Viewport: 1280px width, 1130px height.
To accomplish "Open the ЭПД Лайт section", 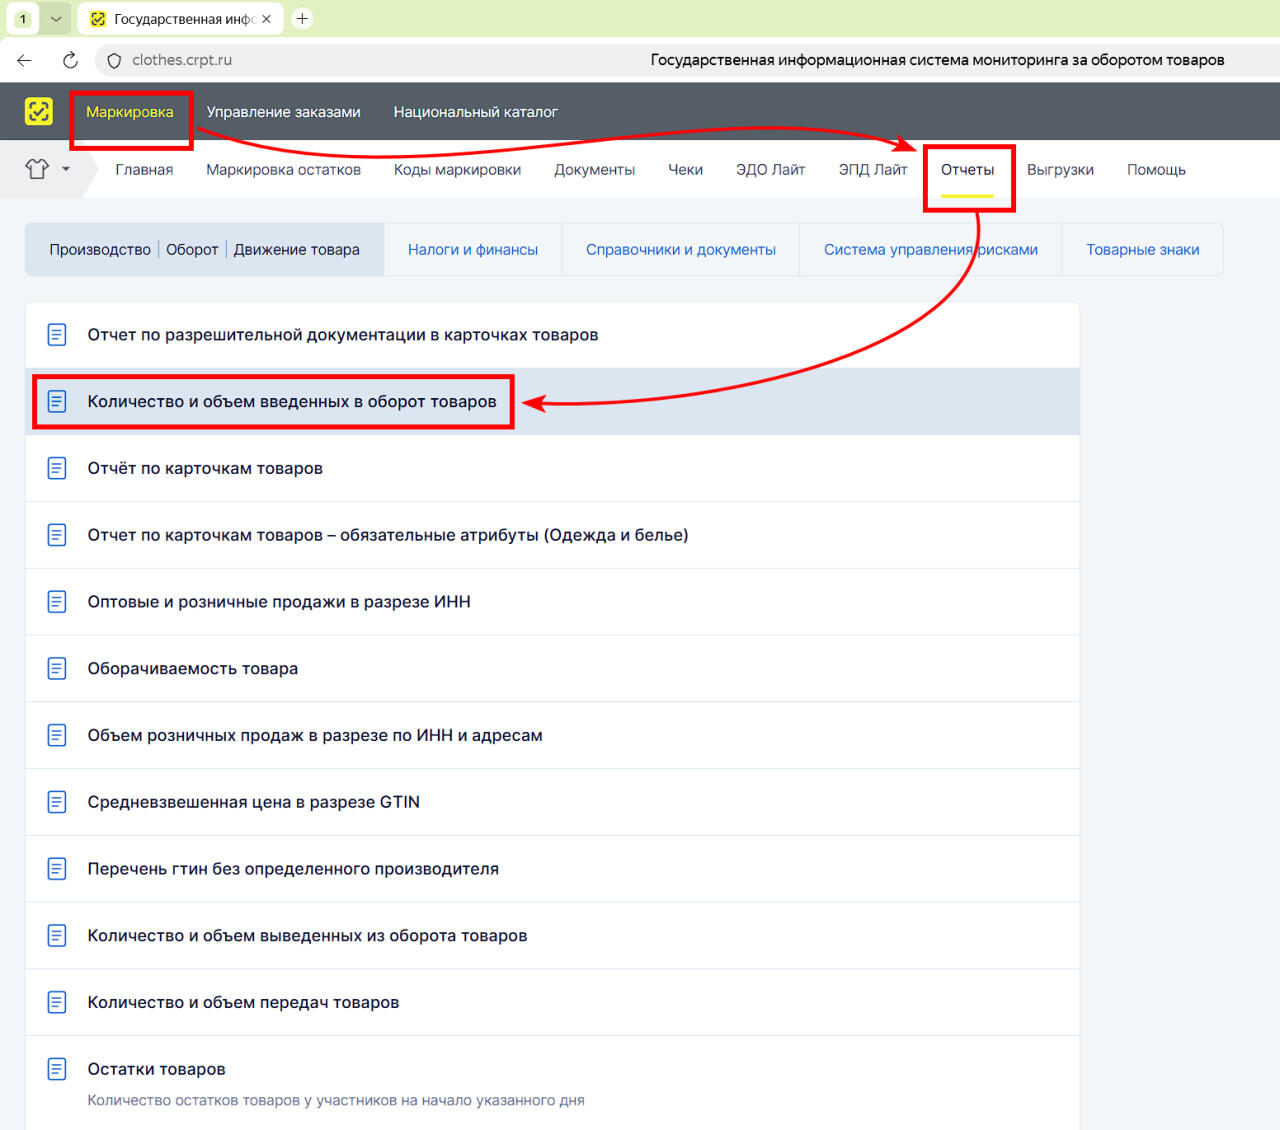I will click(x=873, y=170).
